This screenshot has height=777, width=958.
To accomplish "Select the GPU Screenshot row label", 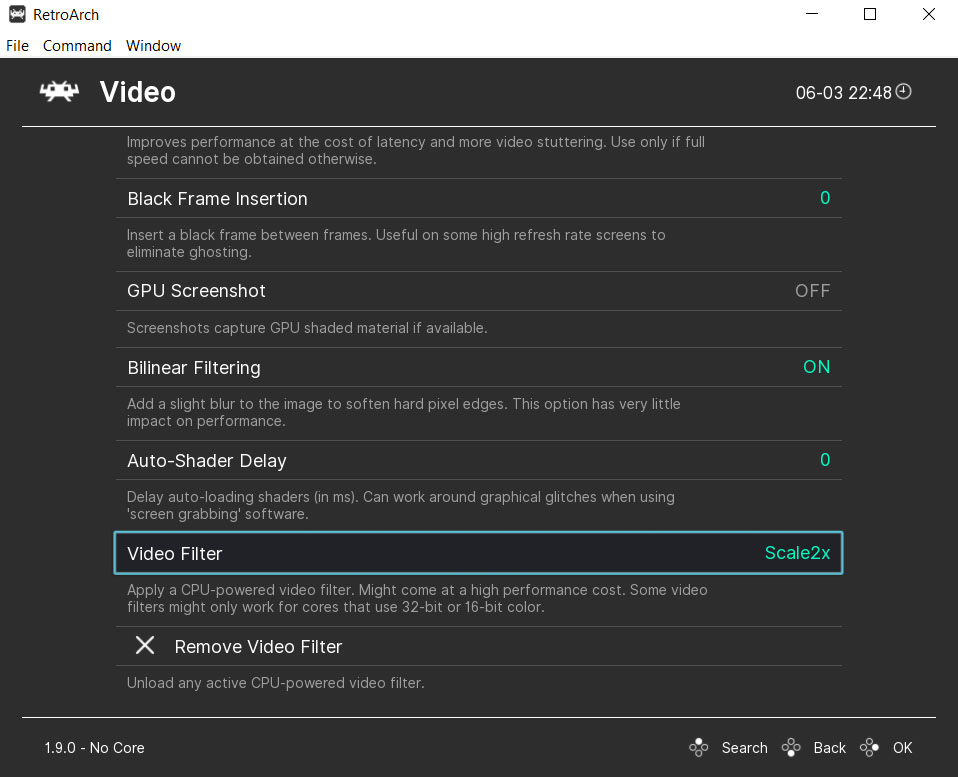I will [x=196, y=291].
